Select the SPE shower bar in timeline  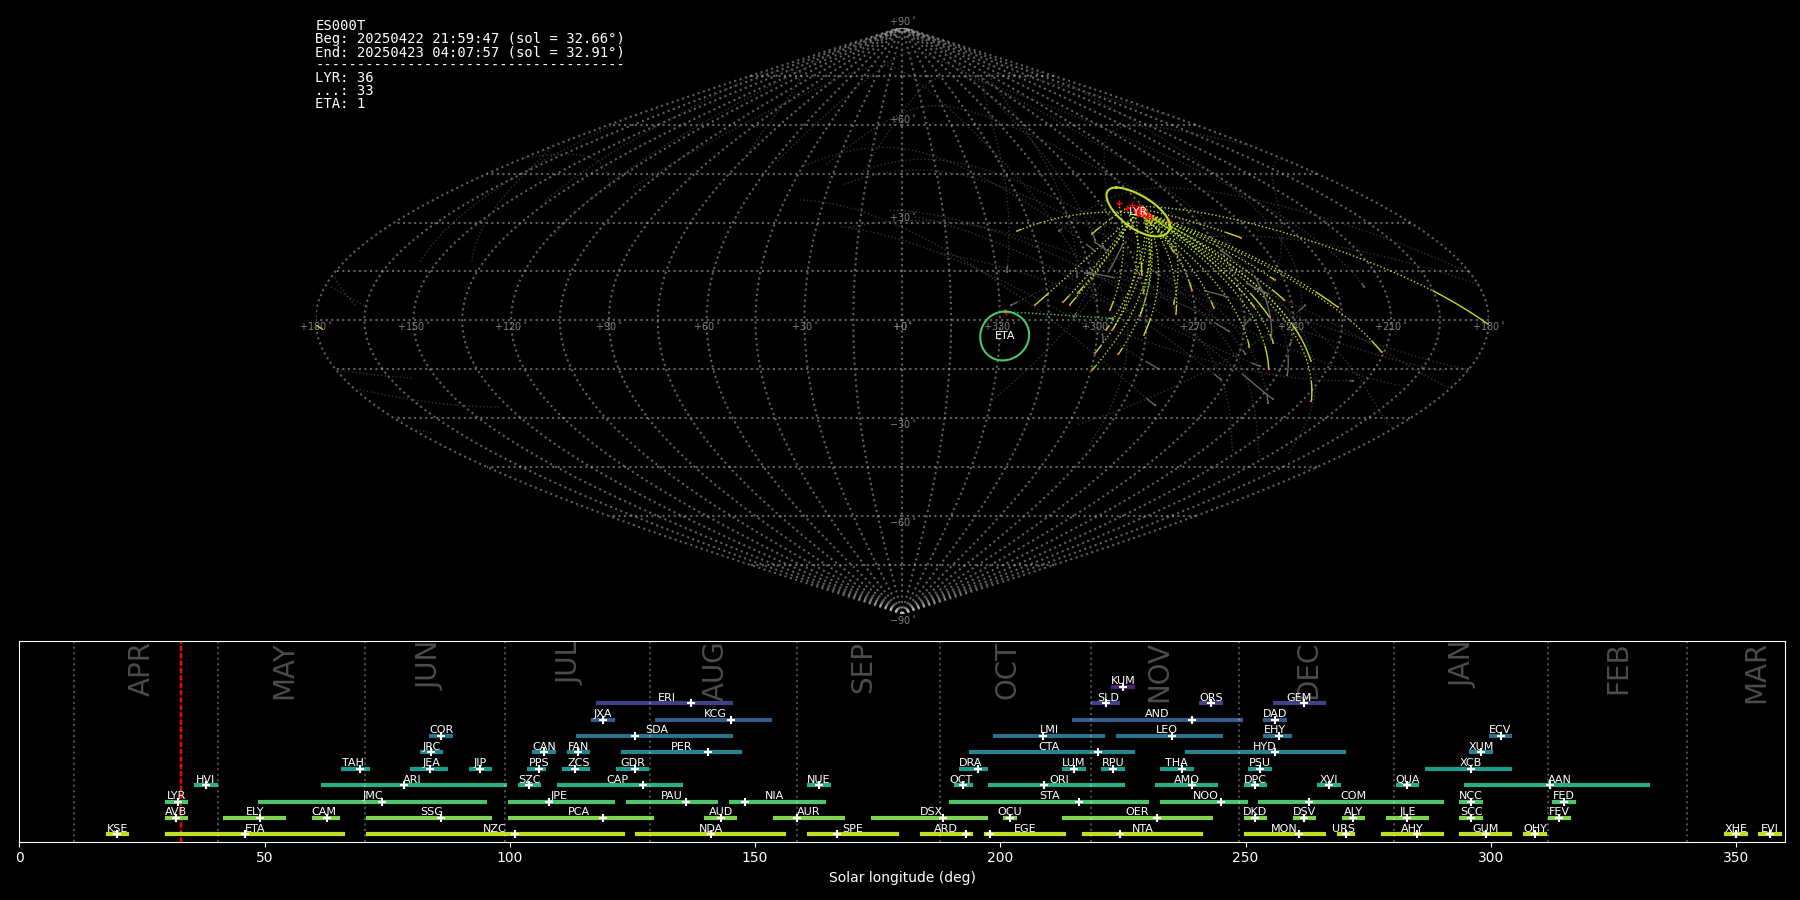[x=853, y=834]
